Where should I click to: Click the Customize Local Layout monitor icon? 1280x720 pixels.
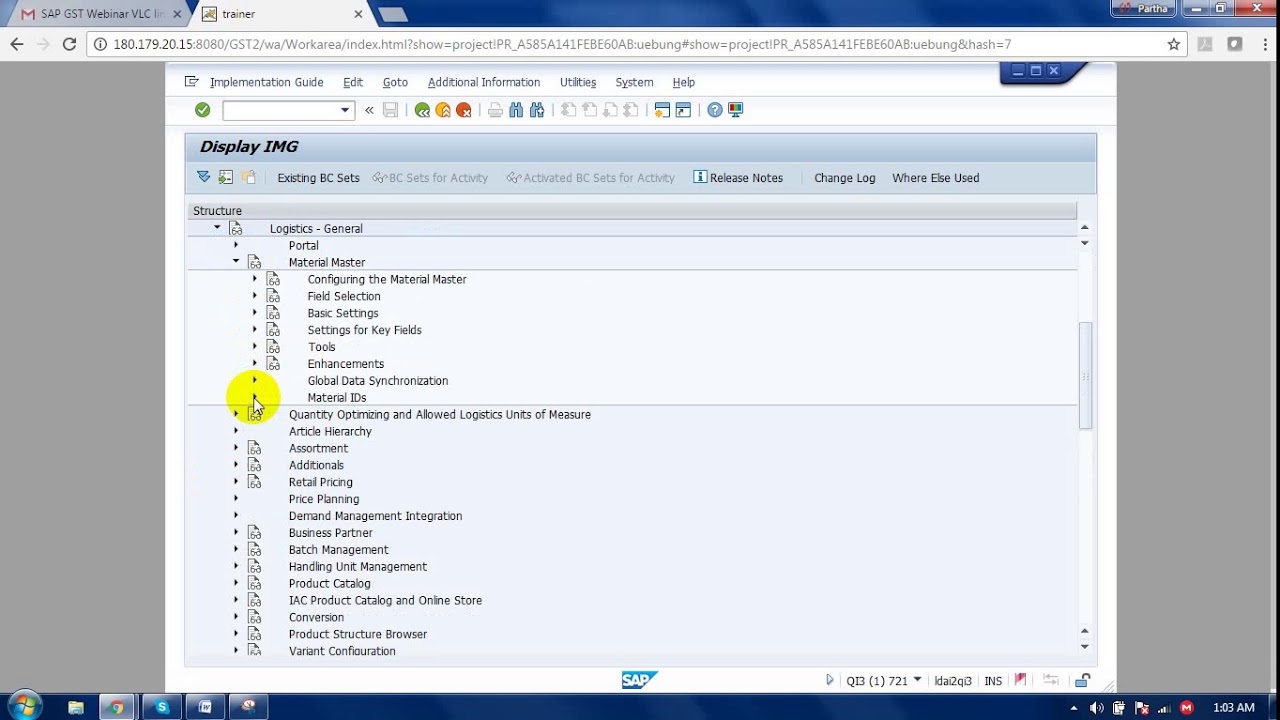[x=736, y=110]
